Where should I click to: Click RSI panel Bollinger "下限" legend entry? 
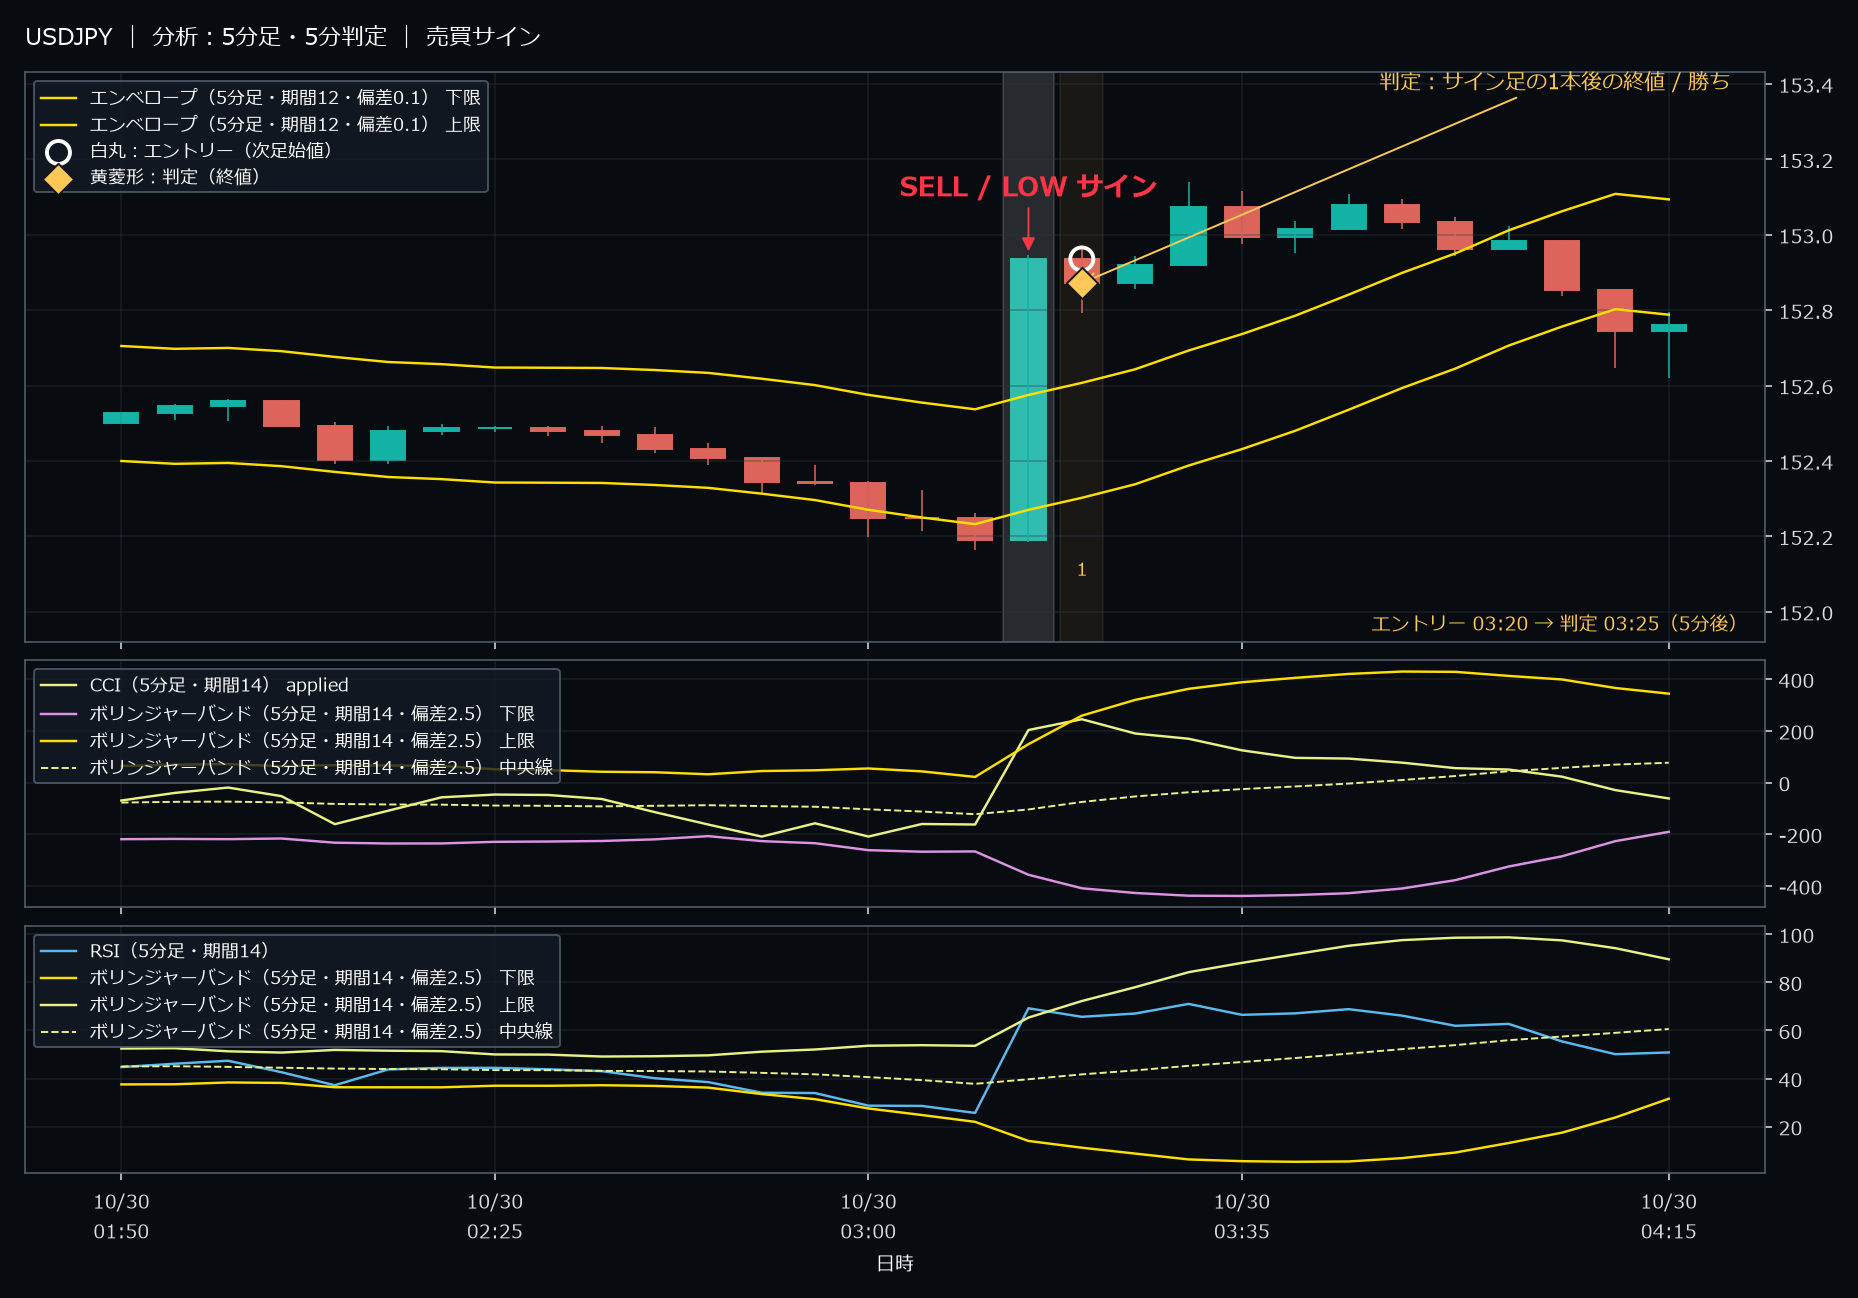point(288,977)
